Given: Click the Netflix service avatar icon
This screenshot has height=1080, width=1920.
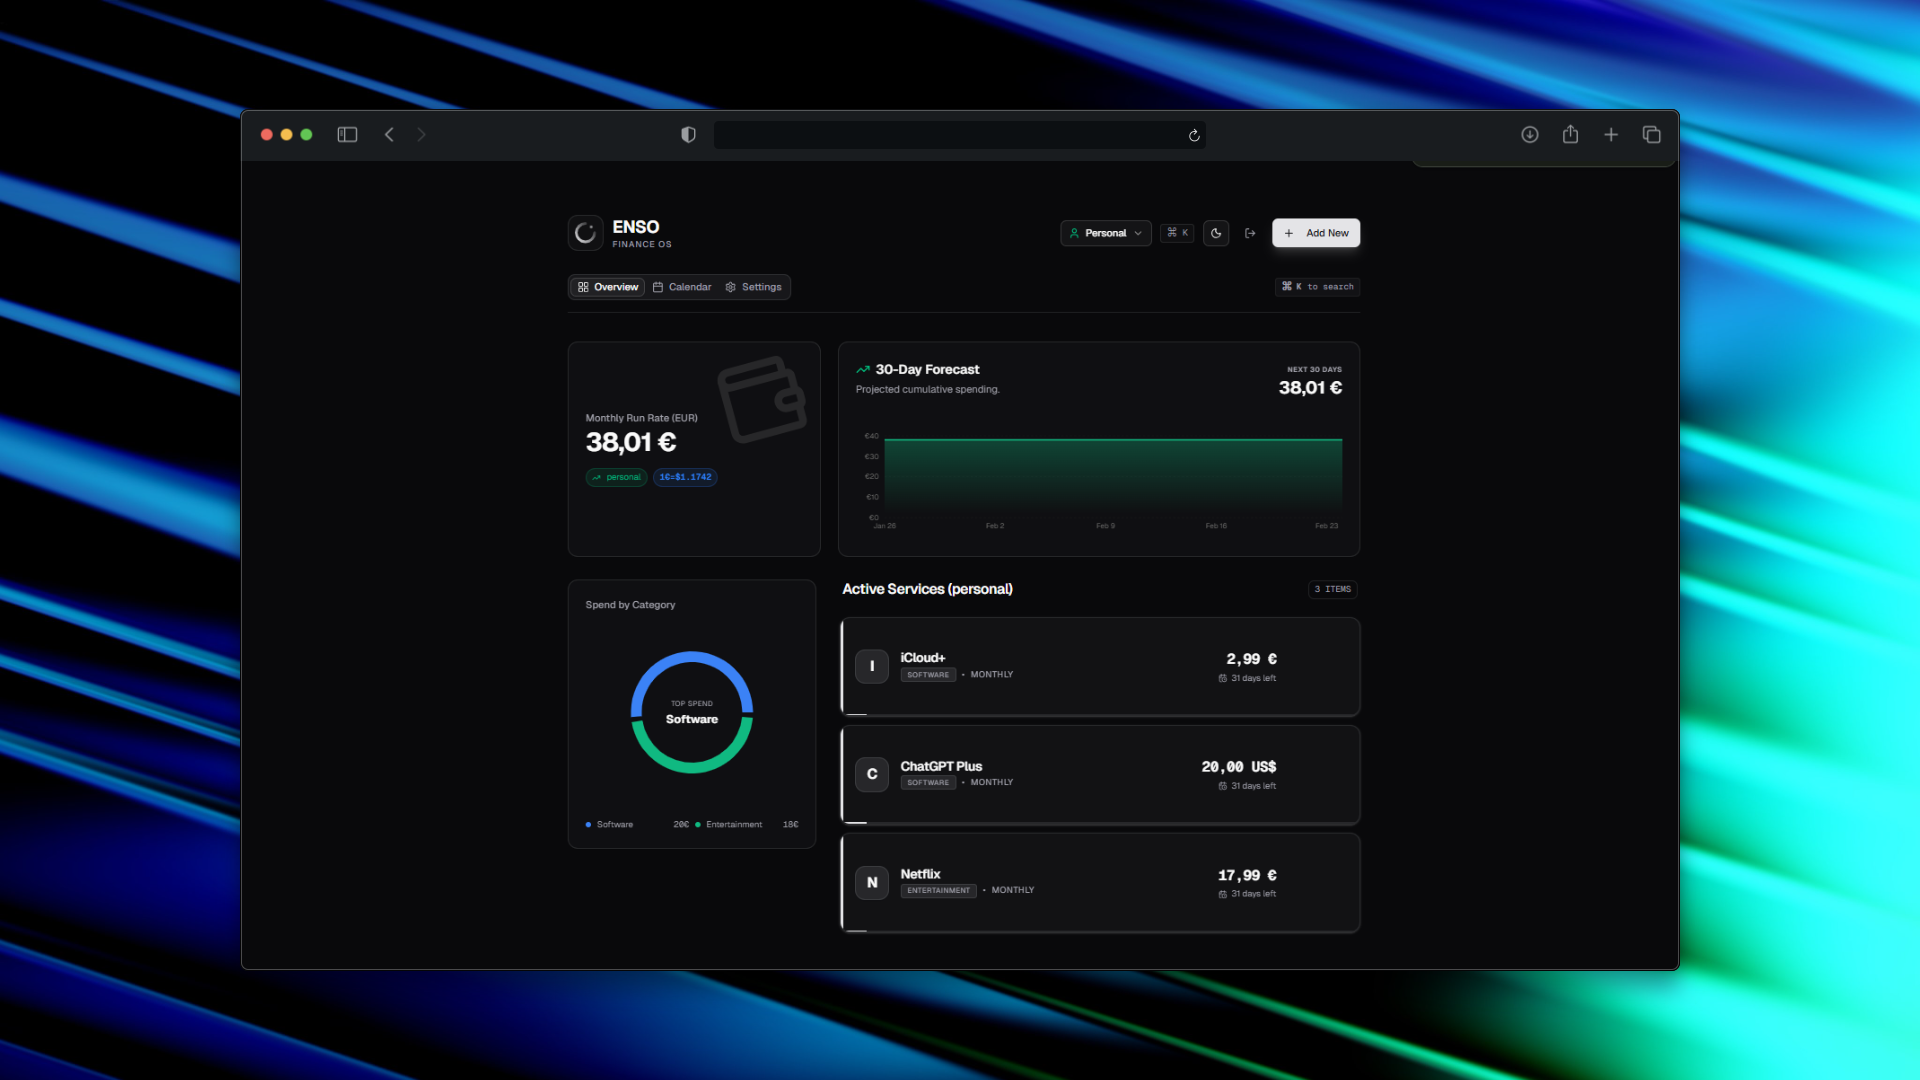Looking at the screenshot, I should click(x=872, y=882).
